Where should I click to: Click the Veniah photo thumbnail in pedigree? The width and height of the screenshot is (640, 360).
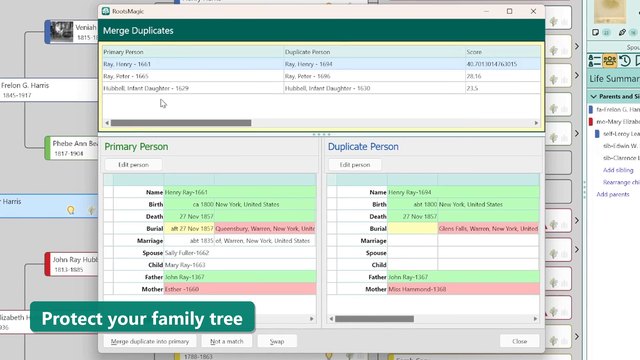point(62,32)
